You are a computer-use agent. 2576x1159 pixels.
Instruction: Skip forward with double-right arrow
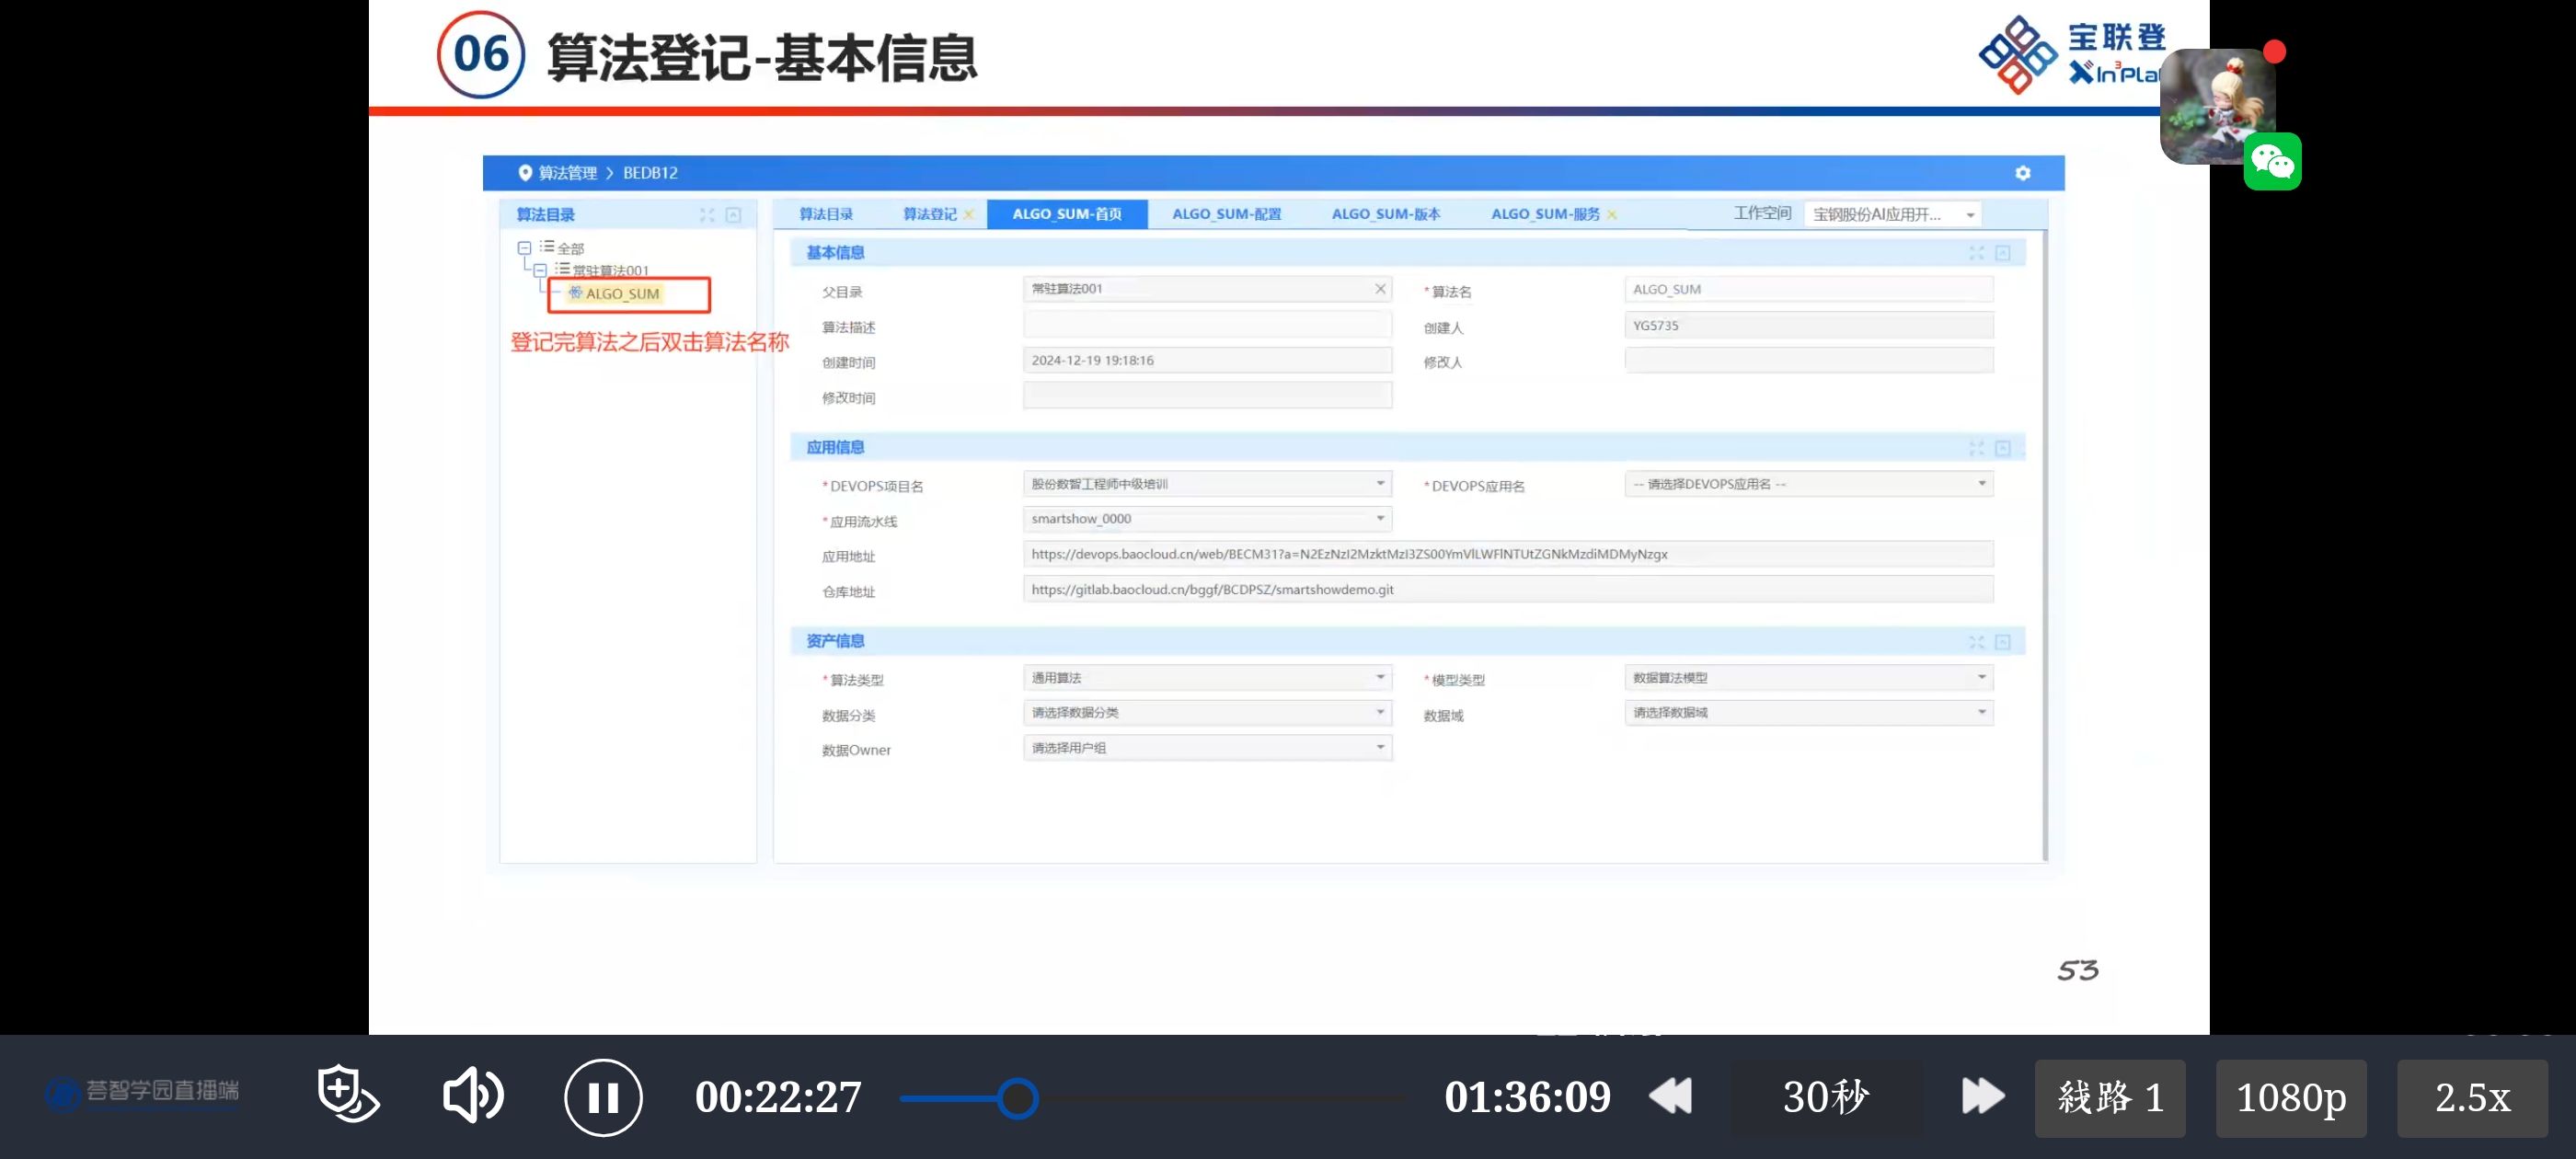pyautogui.click(x=1982, y=1096)
